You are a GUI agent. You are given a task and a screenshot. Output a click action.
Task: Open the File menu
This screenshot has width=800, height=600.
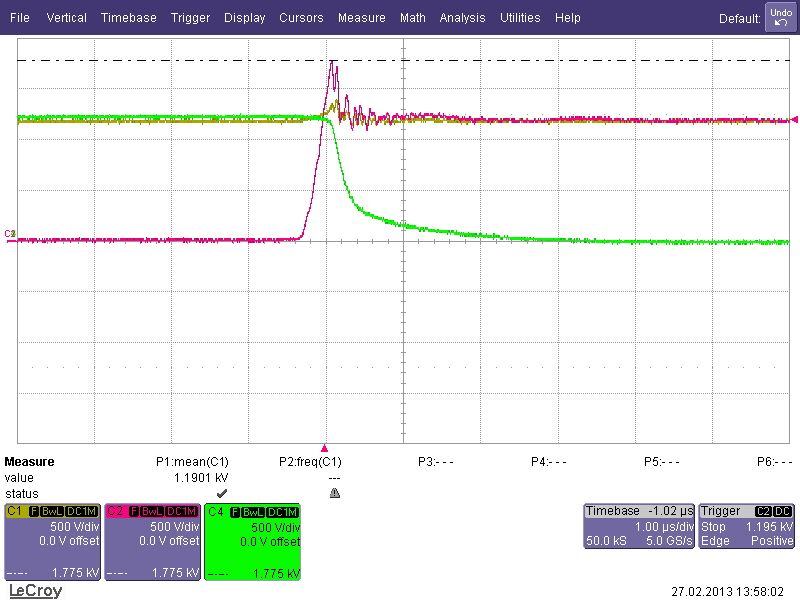coord(19,17)
